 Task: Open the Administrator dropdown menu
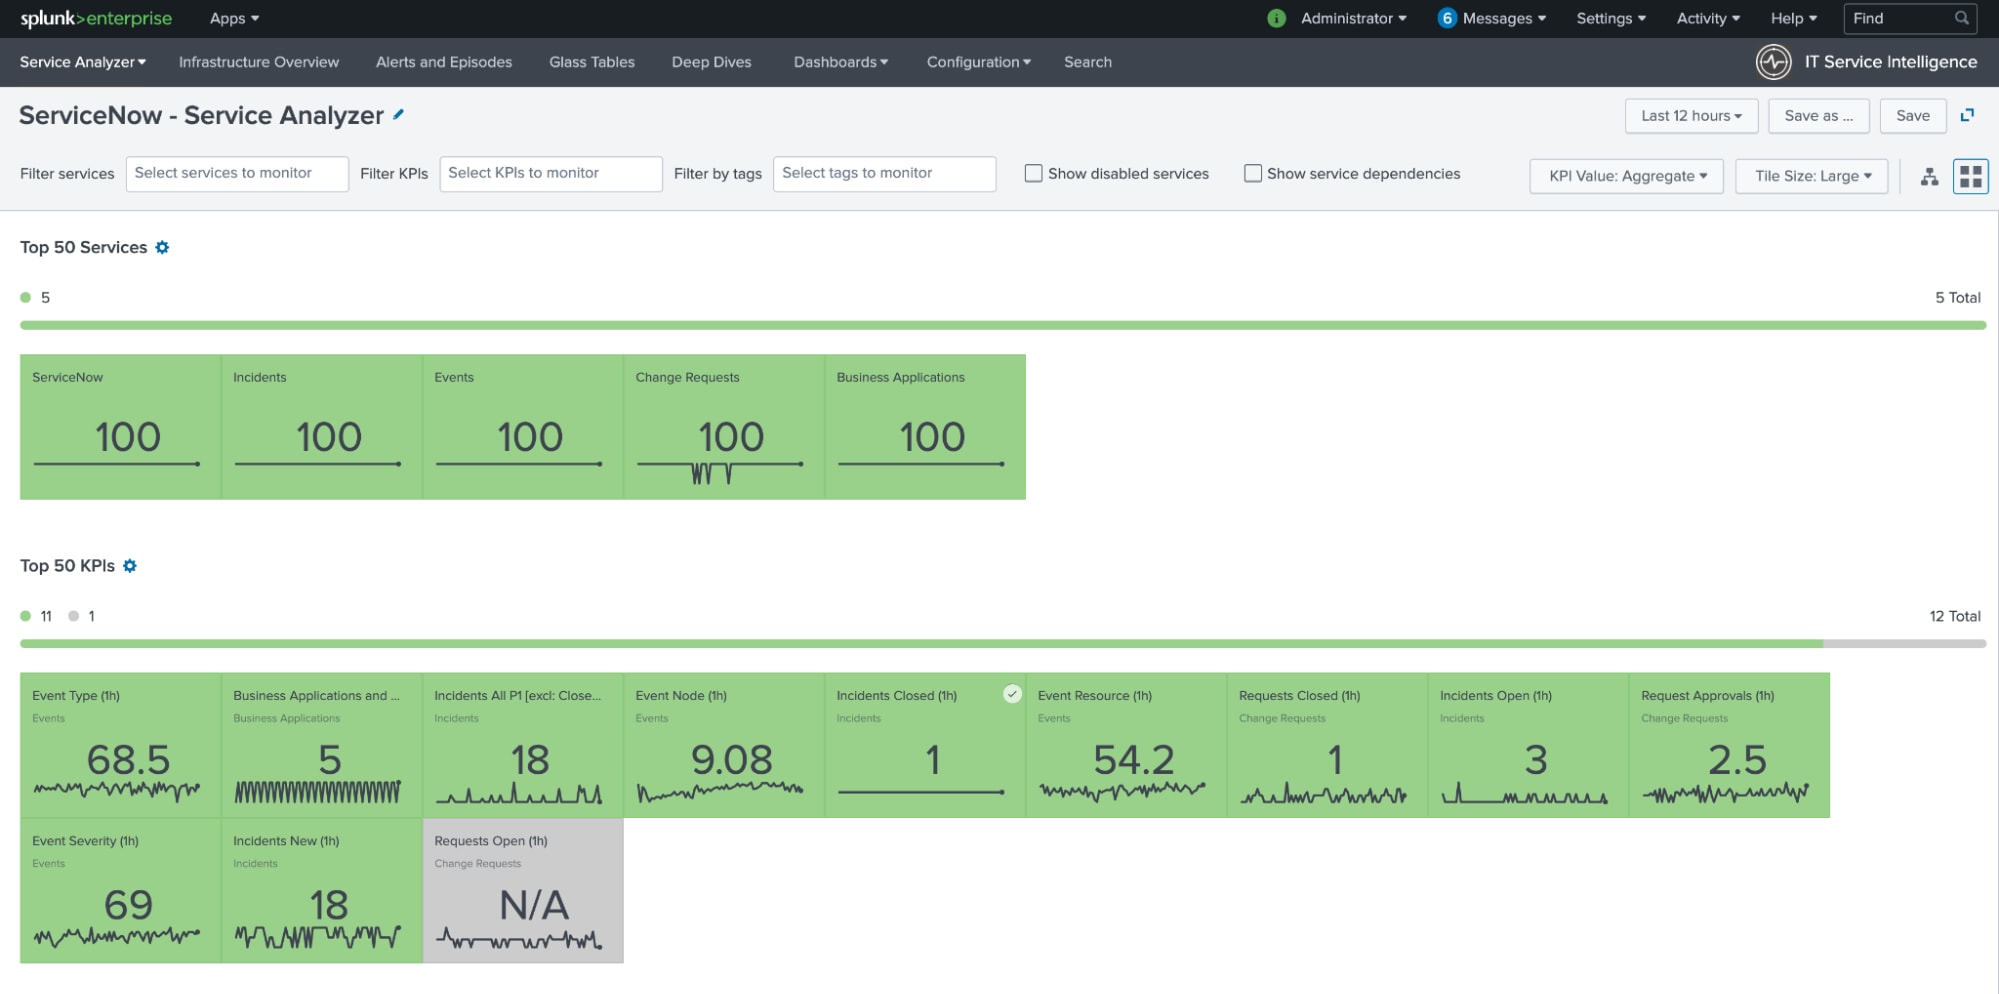[x=1353, y=18]
